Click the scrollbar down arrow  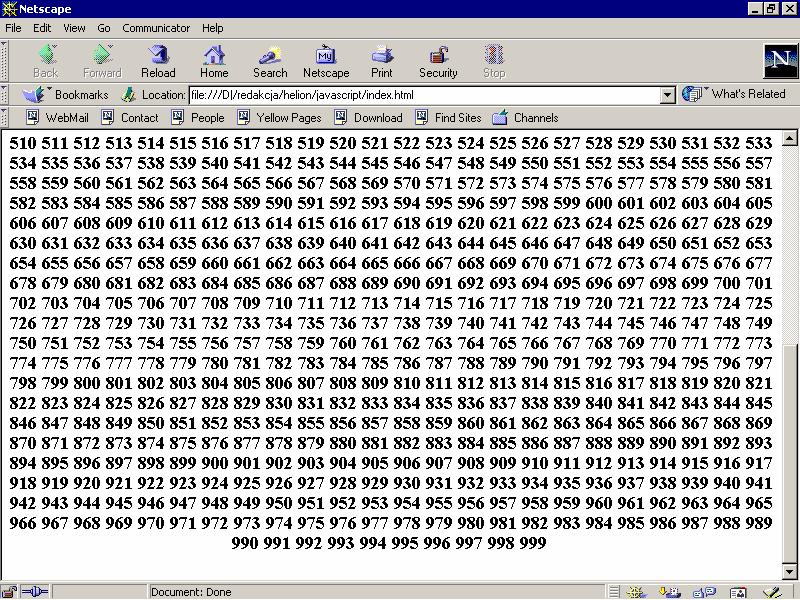click(790, 572)
